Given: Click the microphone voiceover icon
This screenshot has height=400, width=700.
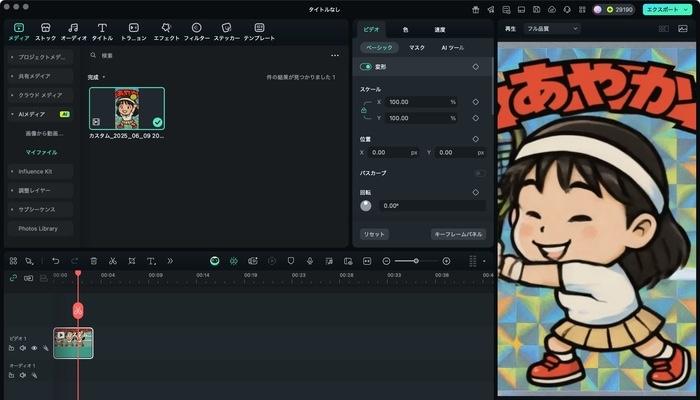Looking at the screenshot, I should tap(310, 261).
